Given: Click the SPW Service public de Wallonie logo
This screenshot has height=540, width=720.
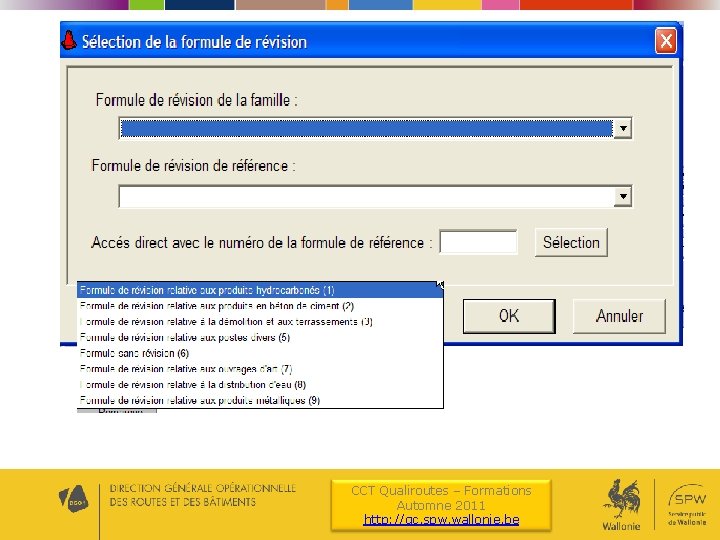Looking at the screenshot, I should click(687, 504).
